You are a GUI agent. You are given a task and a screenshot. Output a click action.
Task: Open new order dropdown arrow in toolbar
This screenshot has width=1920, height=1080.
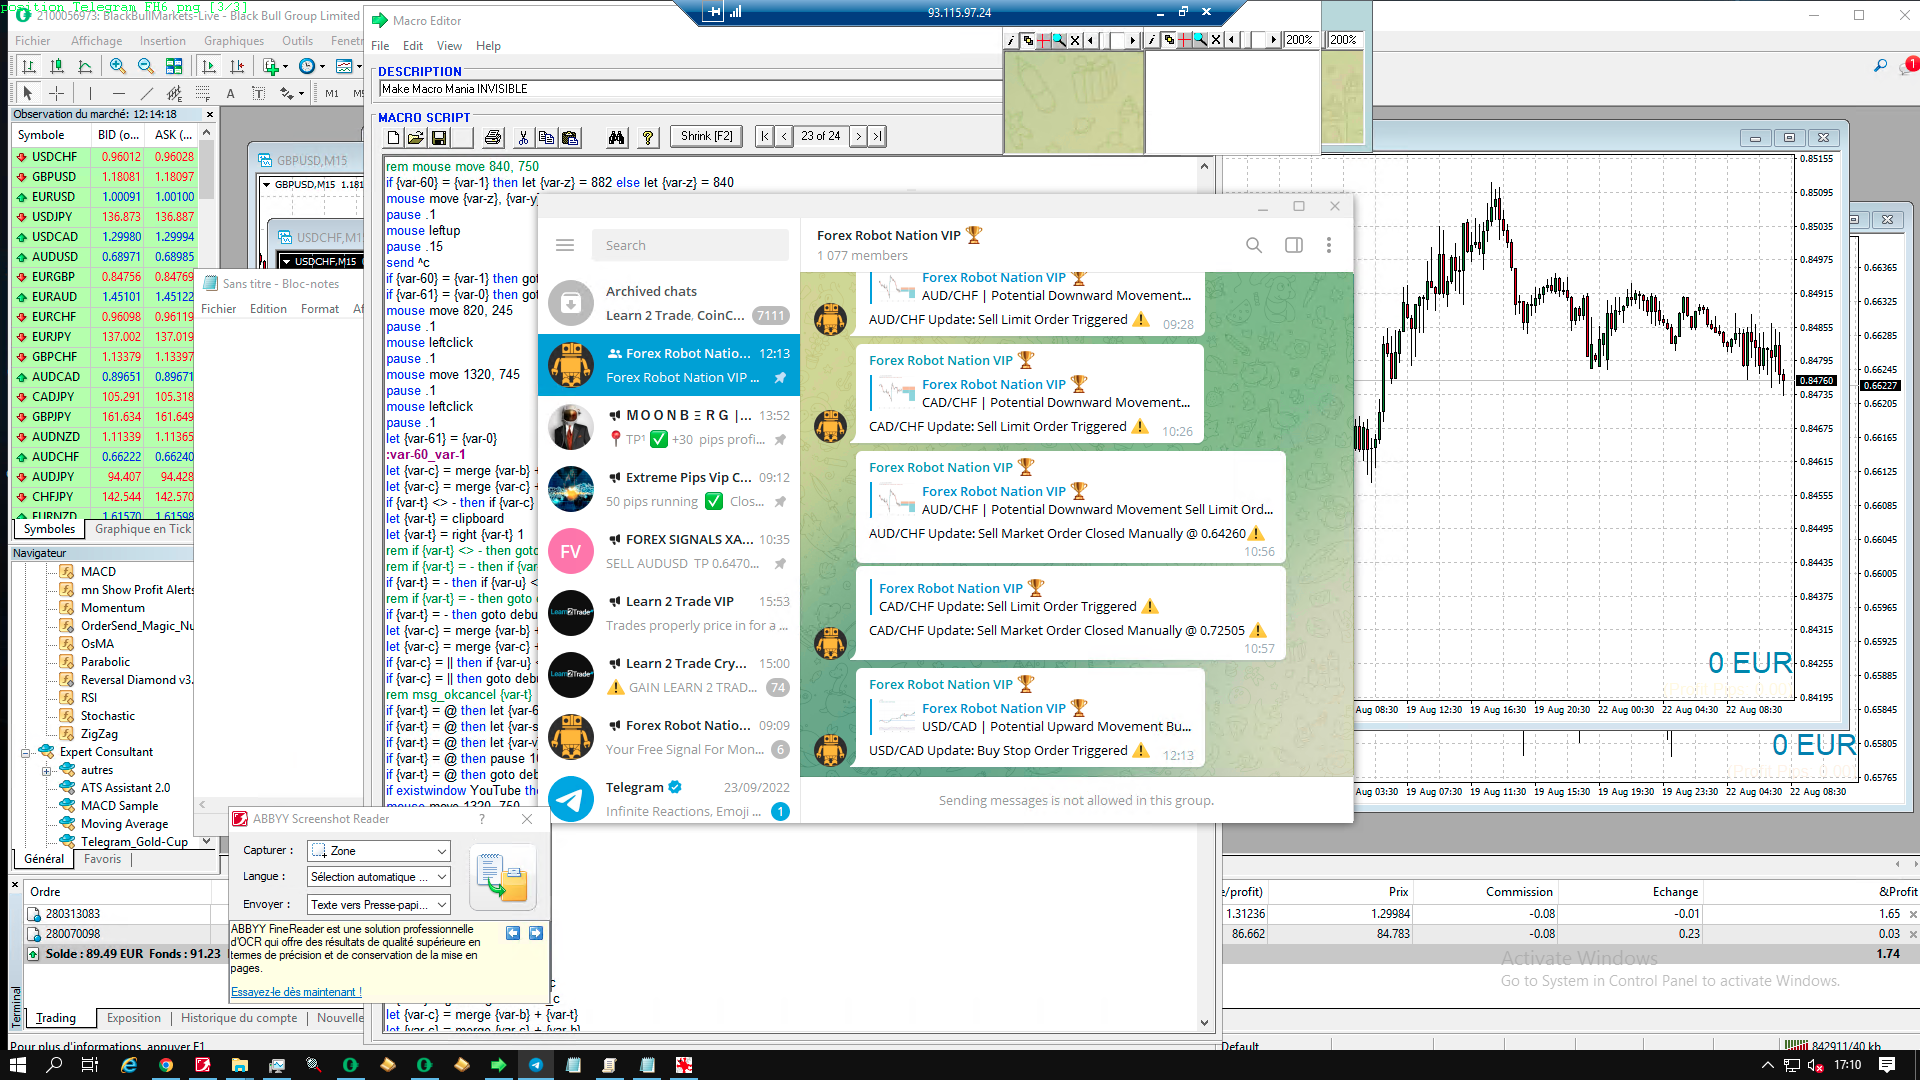click(x=285, y=66)
